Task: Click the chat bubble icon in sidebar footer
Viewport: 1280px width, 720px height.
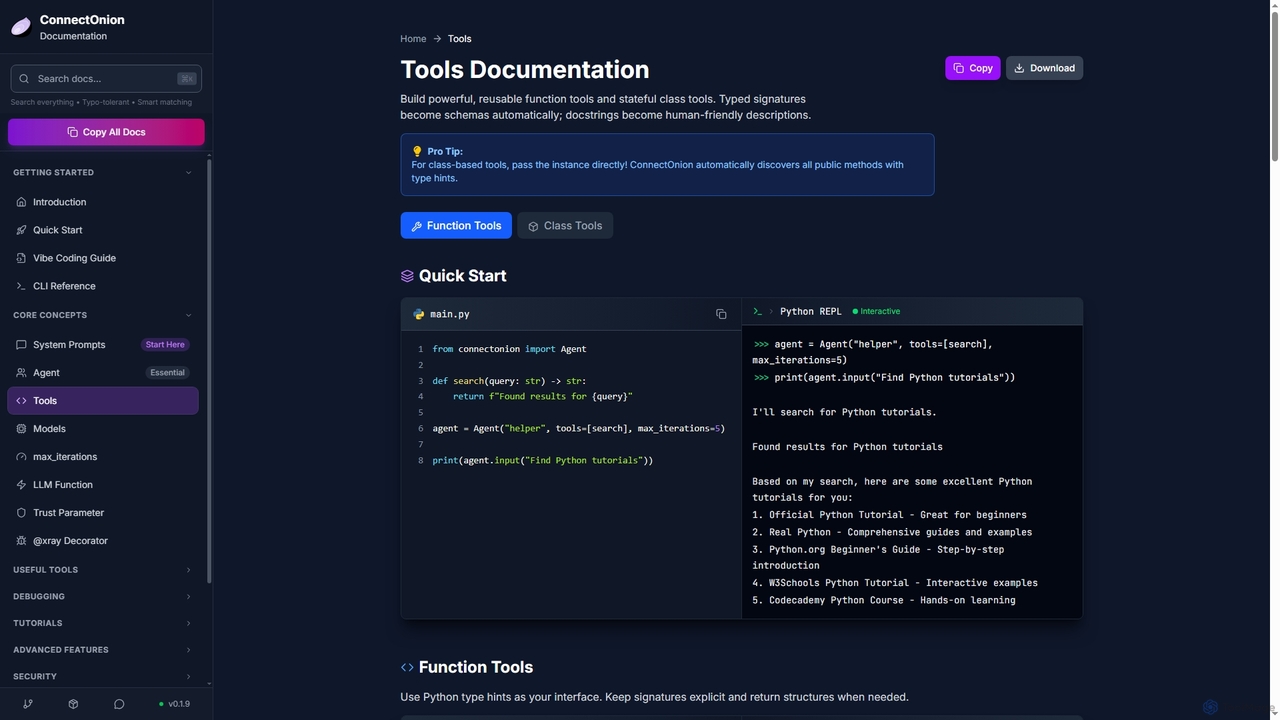Action: click(x=119, y=704)
